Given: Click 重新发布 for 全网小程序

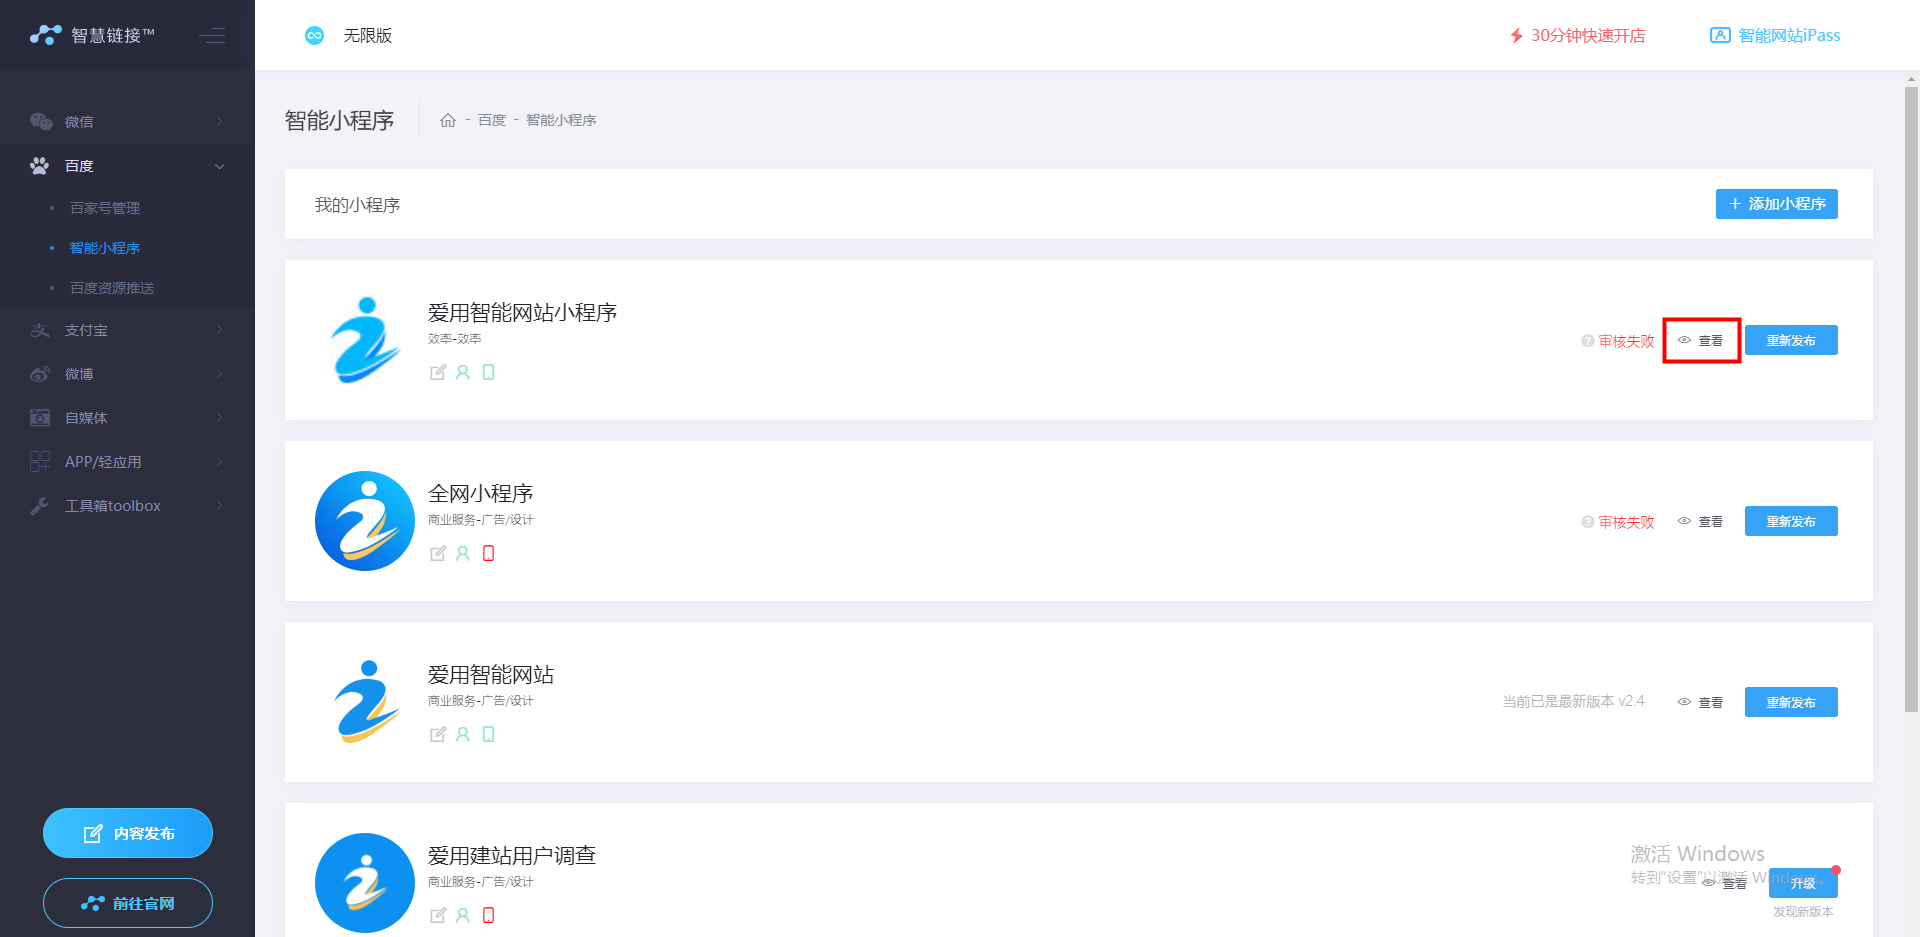Looking at the screenshot, I should tap(1791, 521).
